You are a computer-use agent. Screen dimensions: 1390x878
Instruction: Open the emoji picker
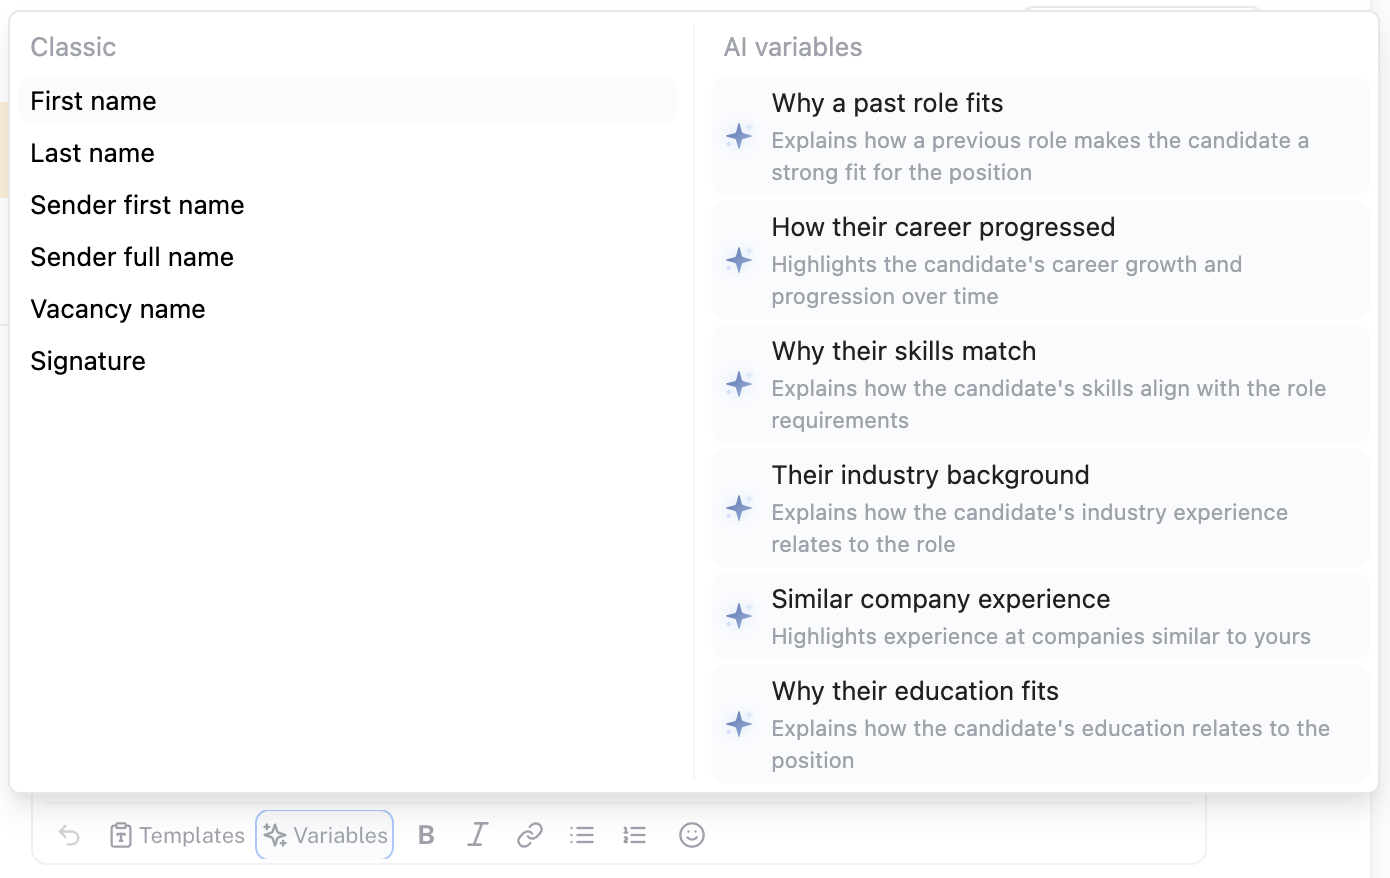(692, 835)
